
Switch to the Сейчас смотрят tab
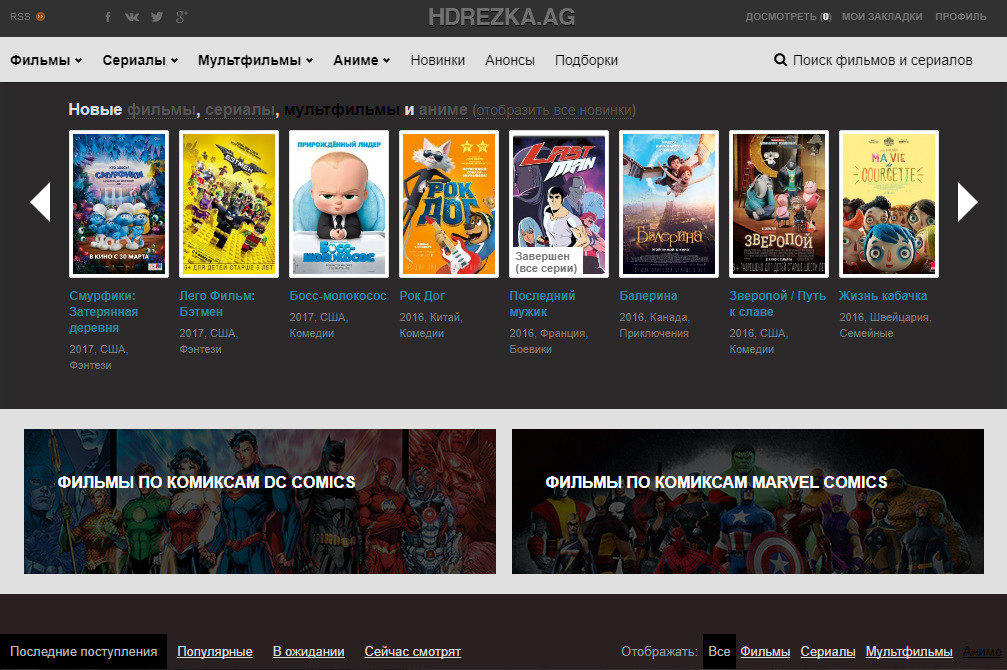coord(412,651)
